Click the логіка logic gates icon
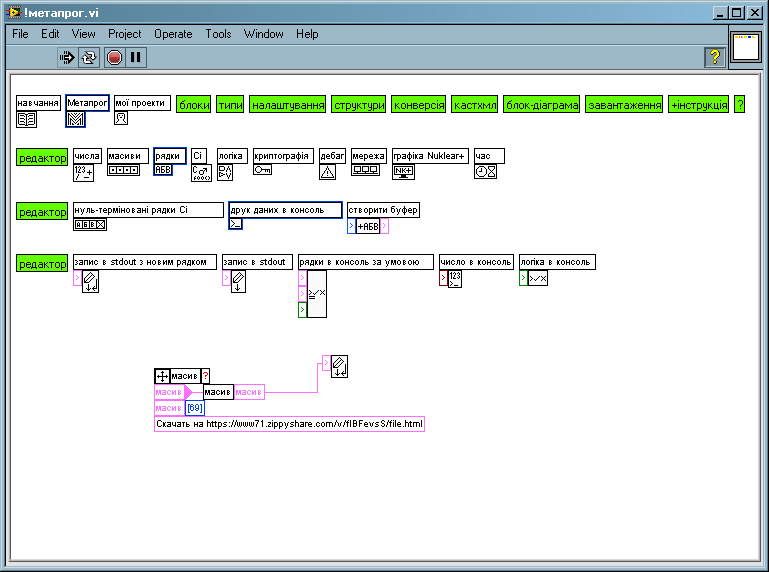The height and width of the screenshot is (572, 769). pos(225,173)
